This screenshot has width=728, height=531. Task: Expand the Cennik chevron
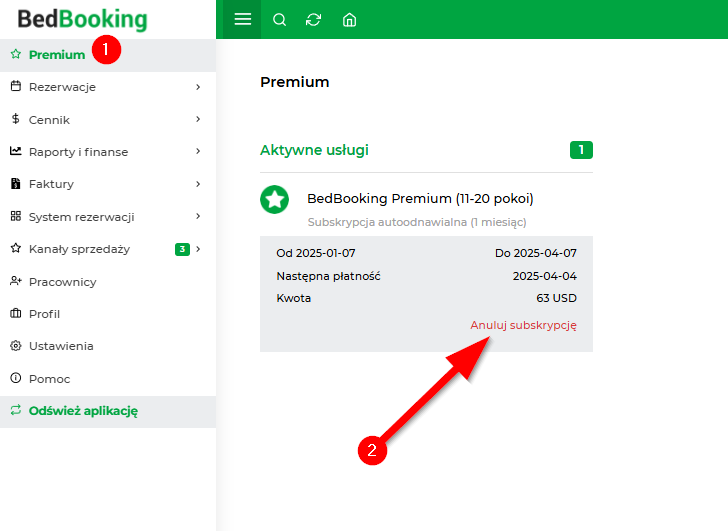[x=198, y=119]
